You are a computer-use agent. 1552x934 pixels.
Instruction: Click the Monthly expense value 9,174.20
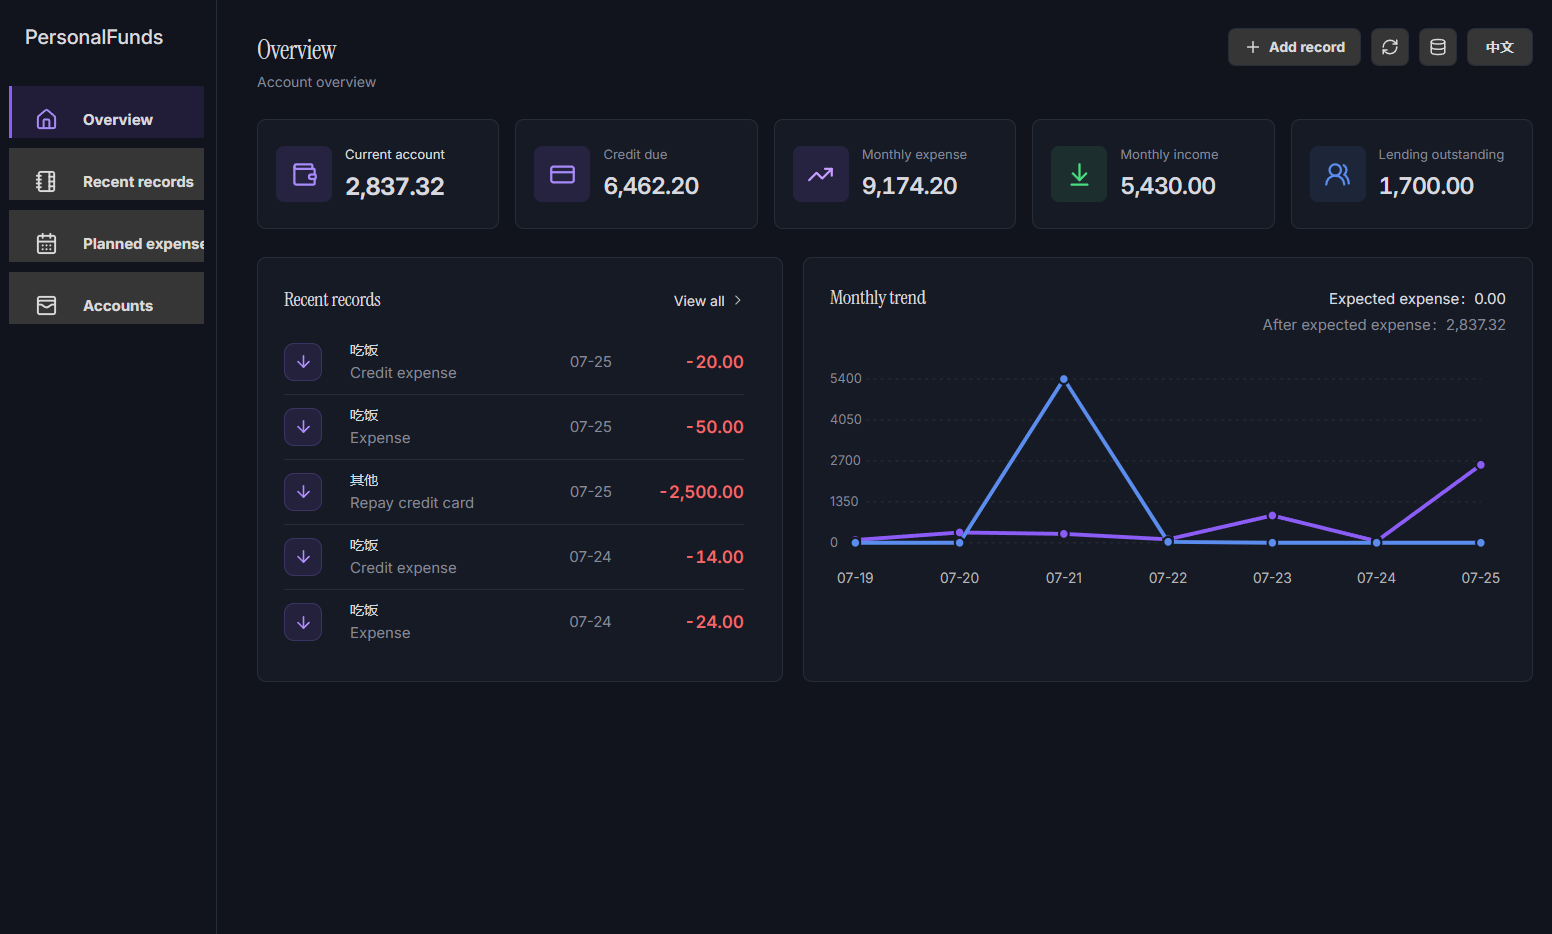[910, 186]
